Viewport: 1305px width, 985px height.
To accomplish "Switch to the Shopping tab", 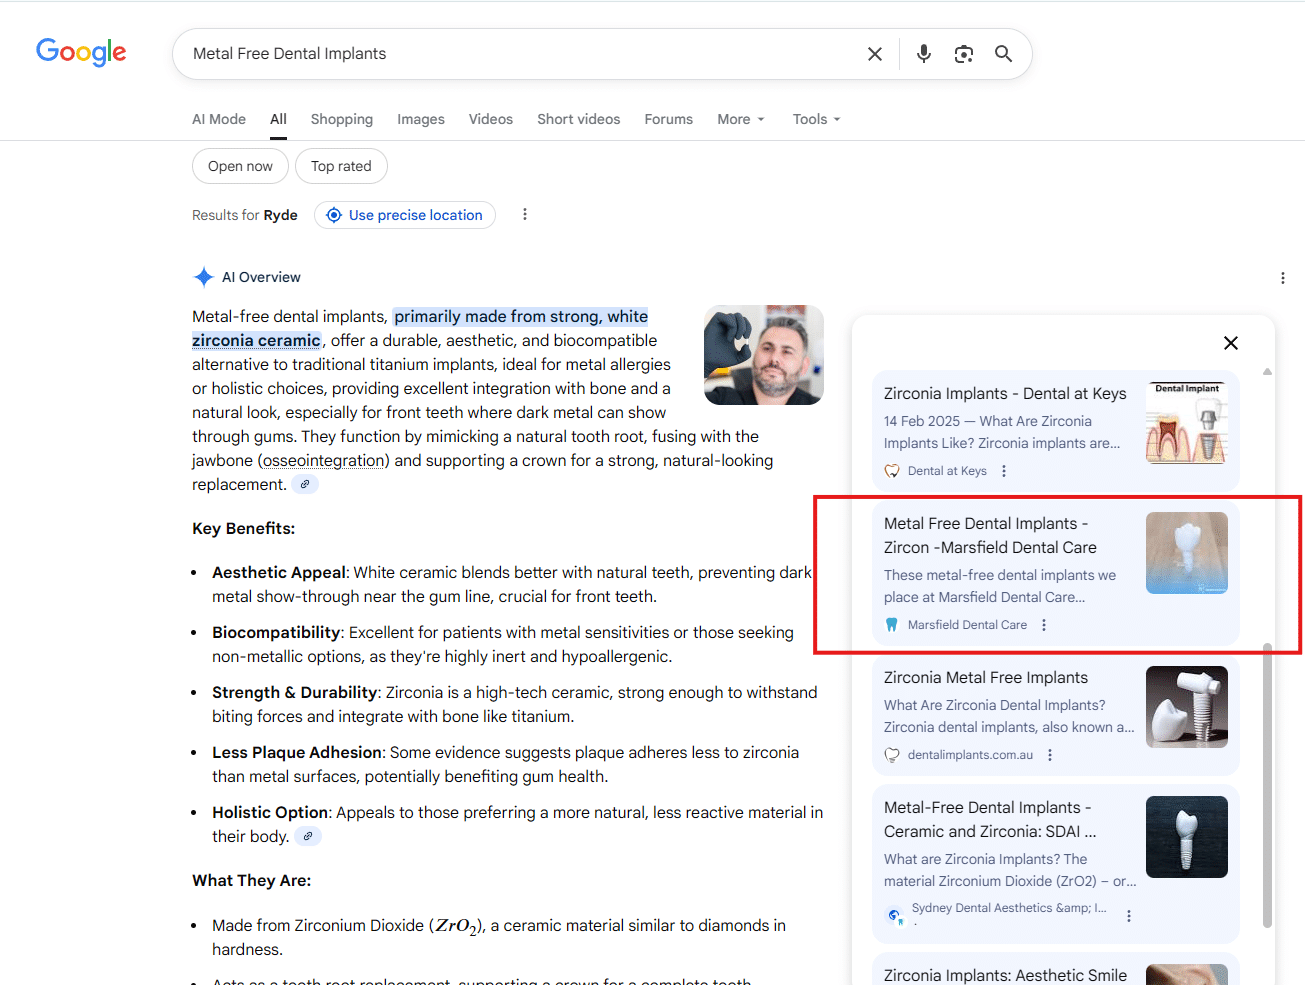I will click(x=341, y=119).
